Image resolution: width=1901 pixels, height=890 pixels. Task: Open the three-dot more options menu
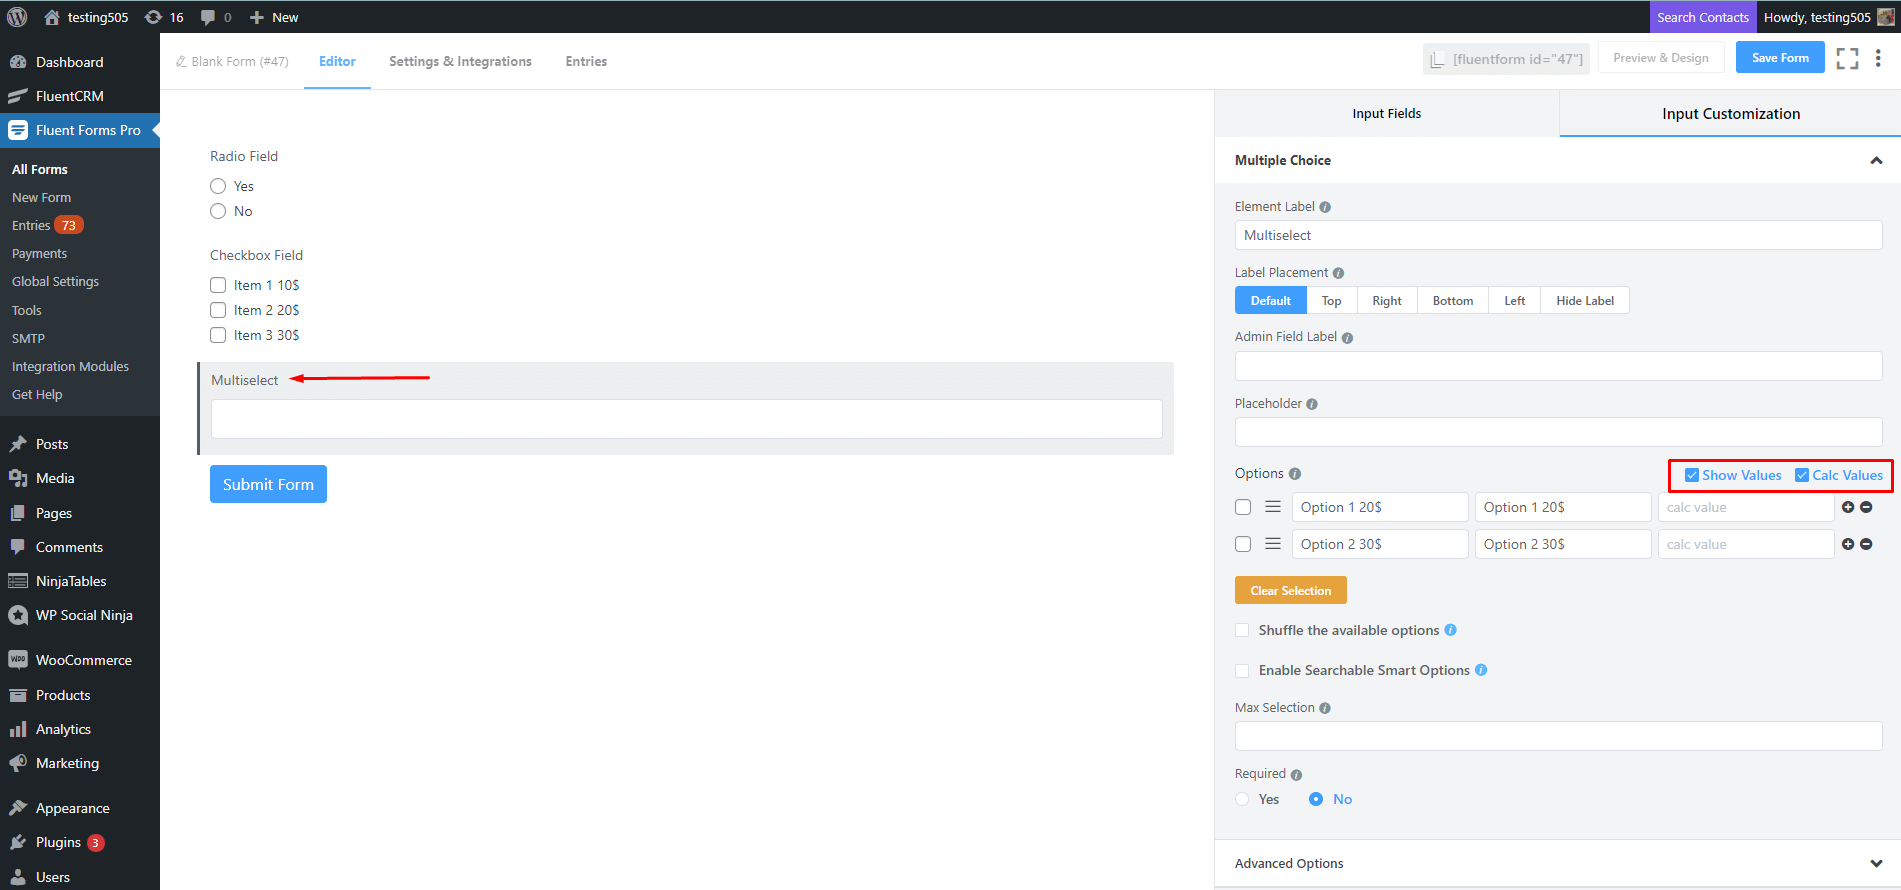point(1878,59)
